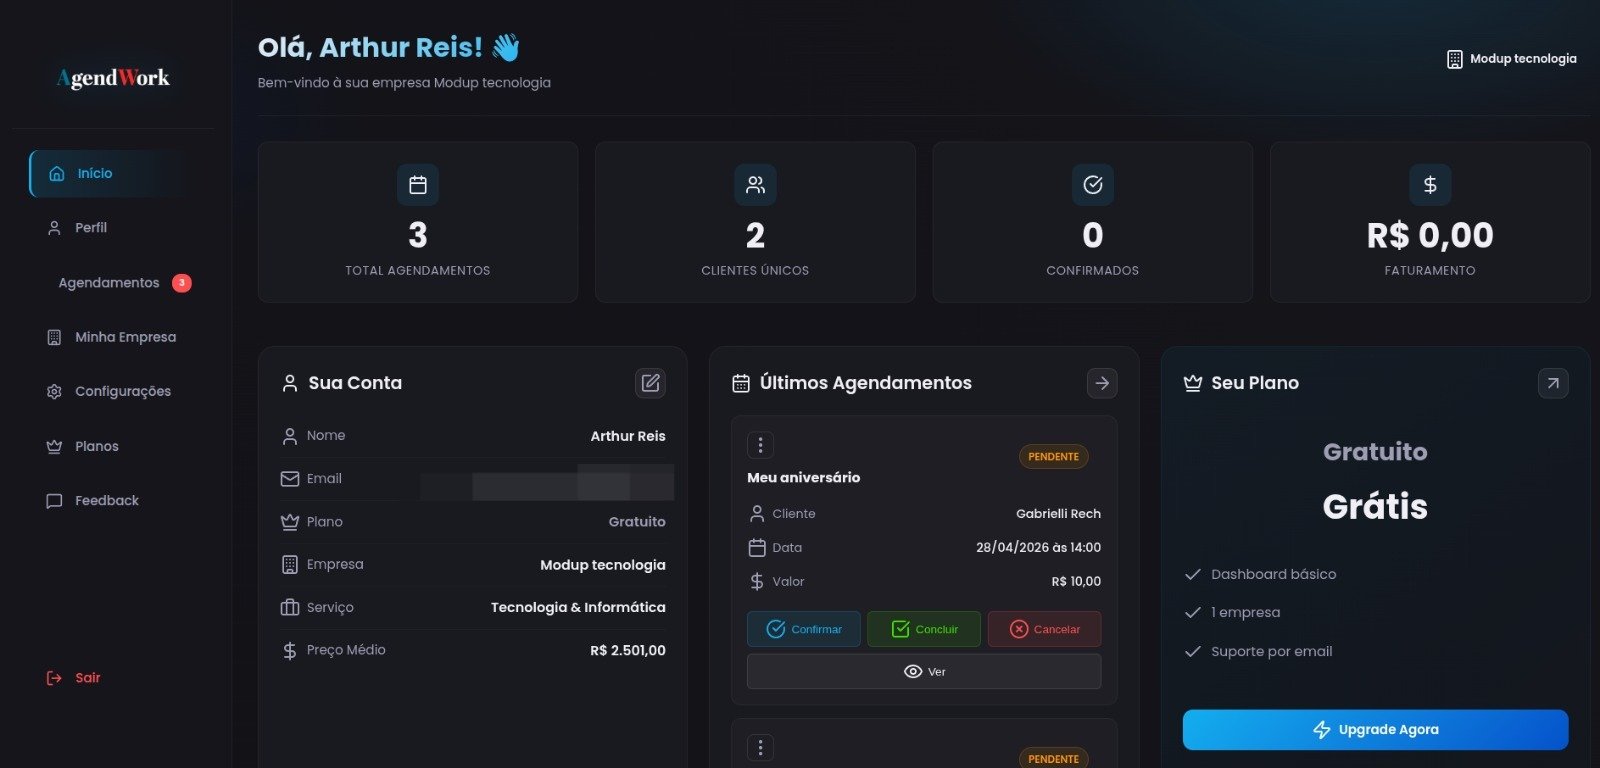Click the Planos crown icon
Screen dimensions: 1600x768
[x=54, y=446]
